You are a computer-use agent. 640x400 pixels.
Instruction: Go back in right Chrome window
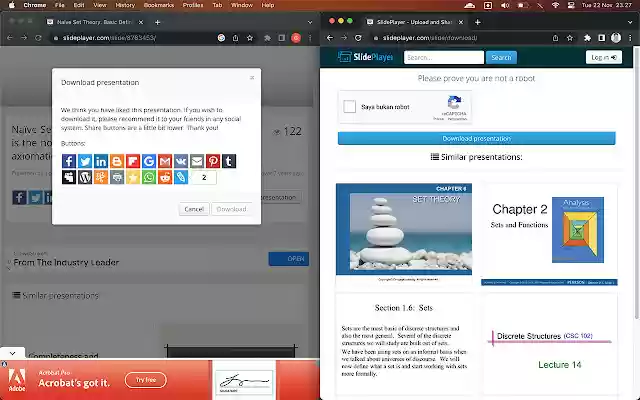[x=330, y=38]
